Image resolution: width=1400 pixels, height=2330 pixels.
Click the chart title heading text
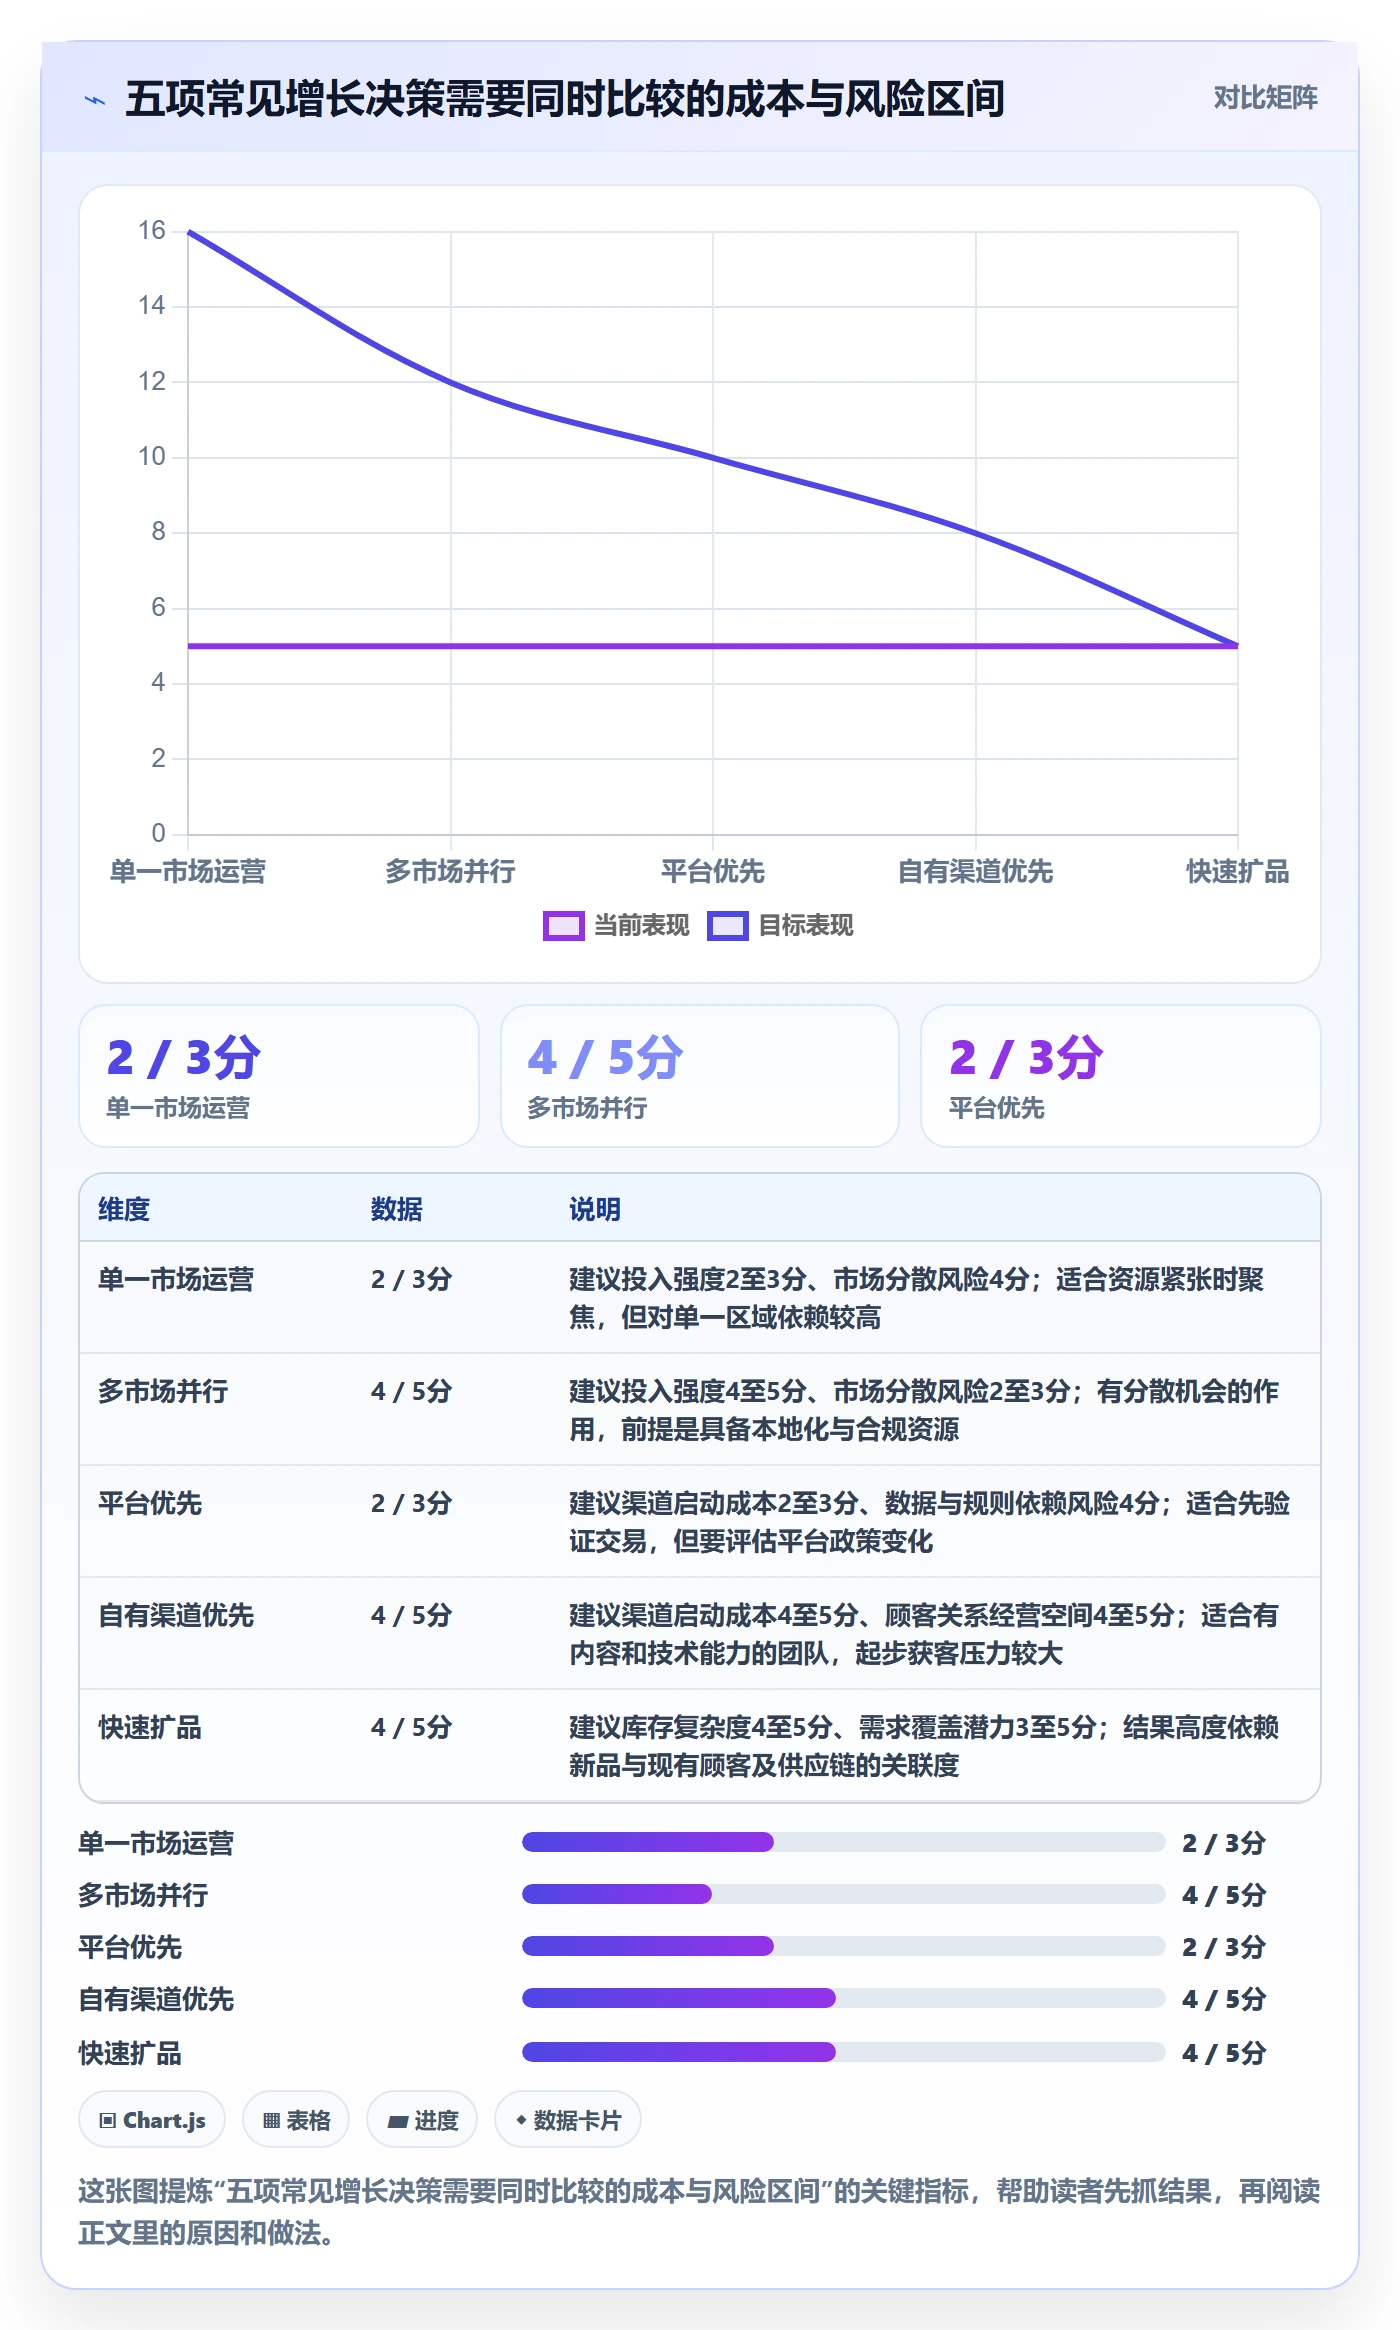pyautogui.click(x=565, y=99)
